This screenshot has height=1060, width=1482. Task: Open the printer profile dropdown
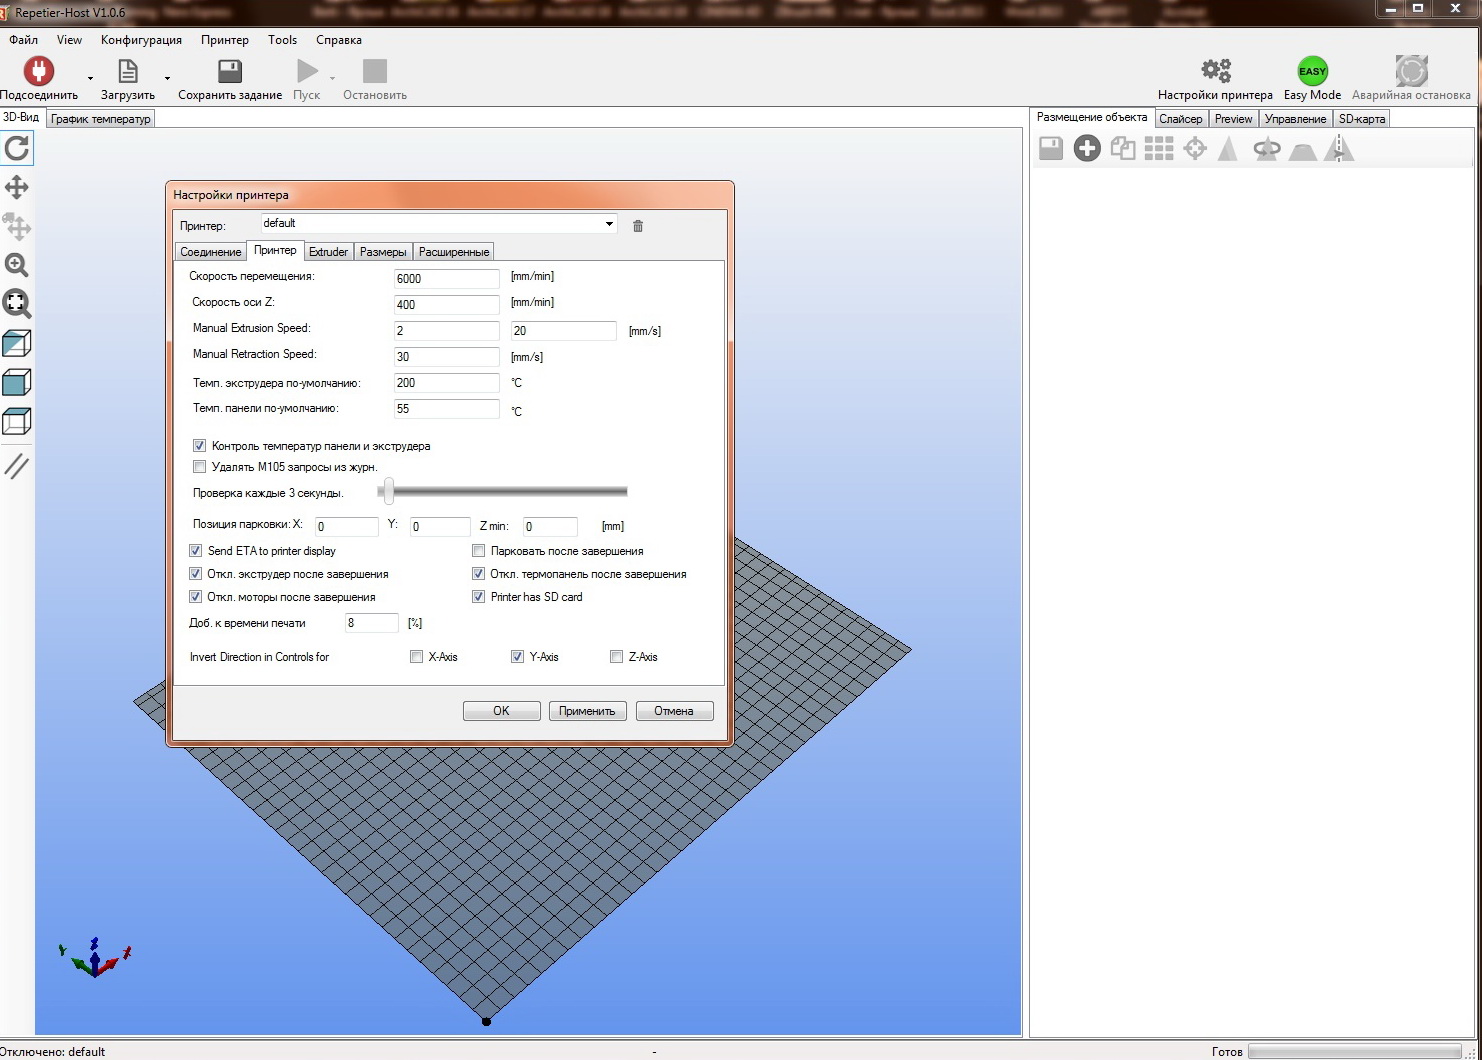coord(609,224)
